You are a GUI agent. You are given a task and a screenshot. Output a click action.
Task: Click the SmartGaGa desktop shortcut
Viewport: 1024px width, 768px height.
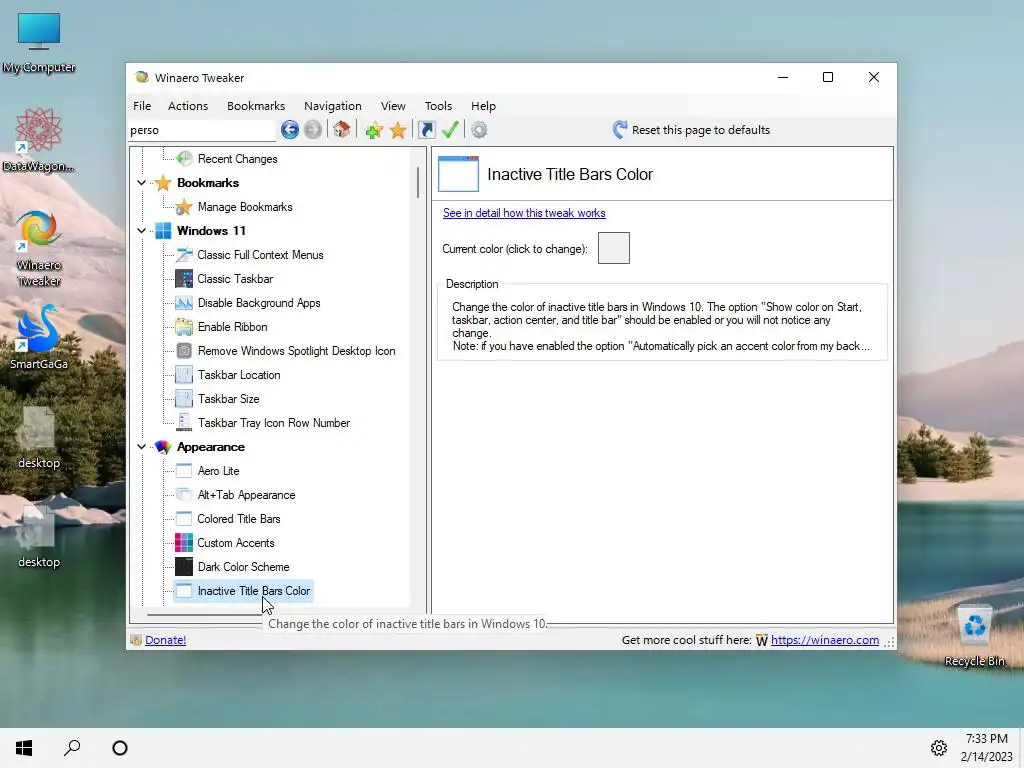[39, 336]
